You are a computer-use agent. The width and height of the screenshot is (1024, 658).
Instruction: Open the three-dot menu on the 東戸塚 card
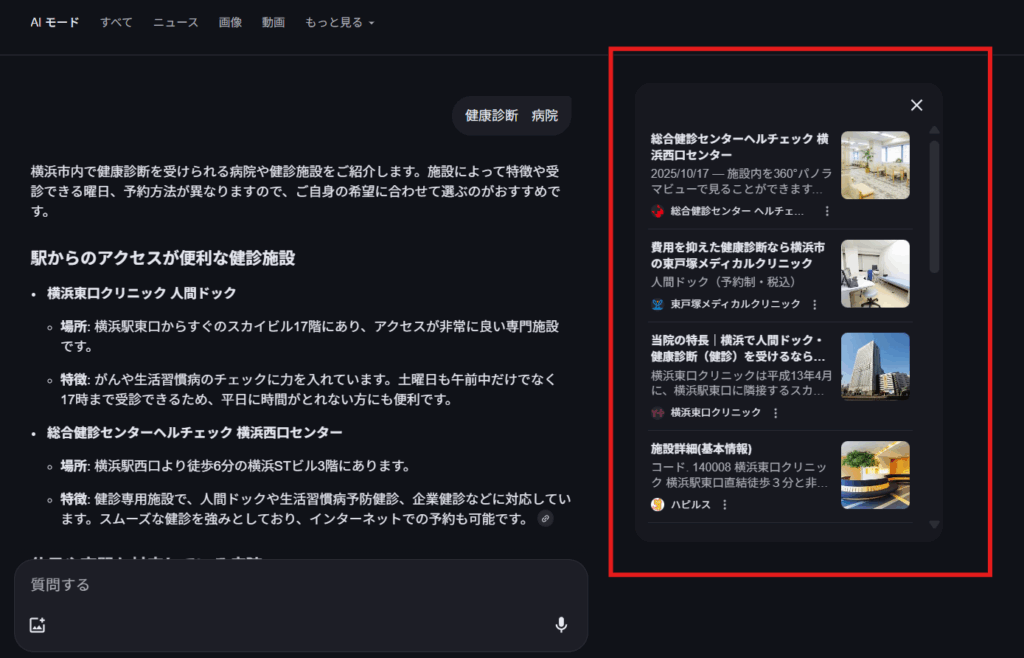pos(817,304)
